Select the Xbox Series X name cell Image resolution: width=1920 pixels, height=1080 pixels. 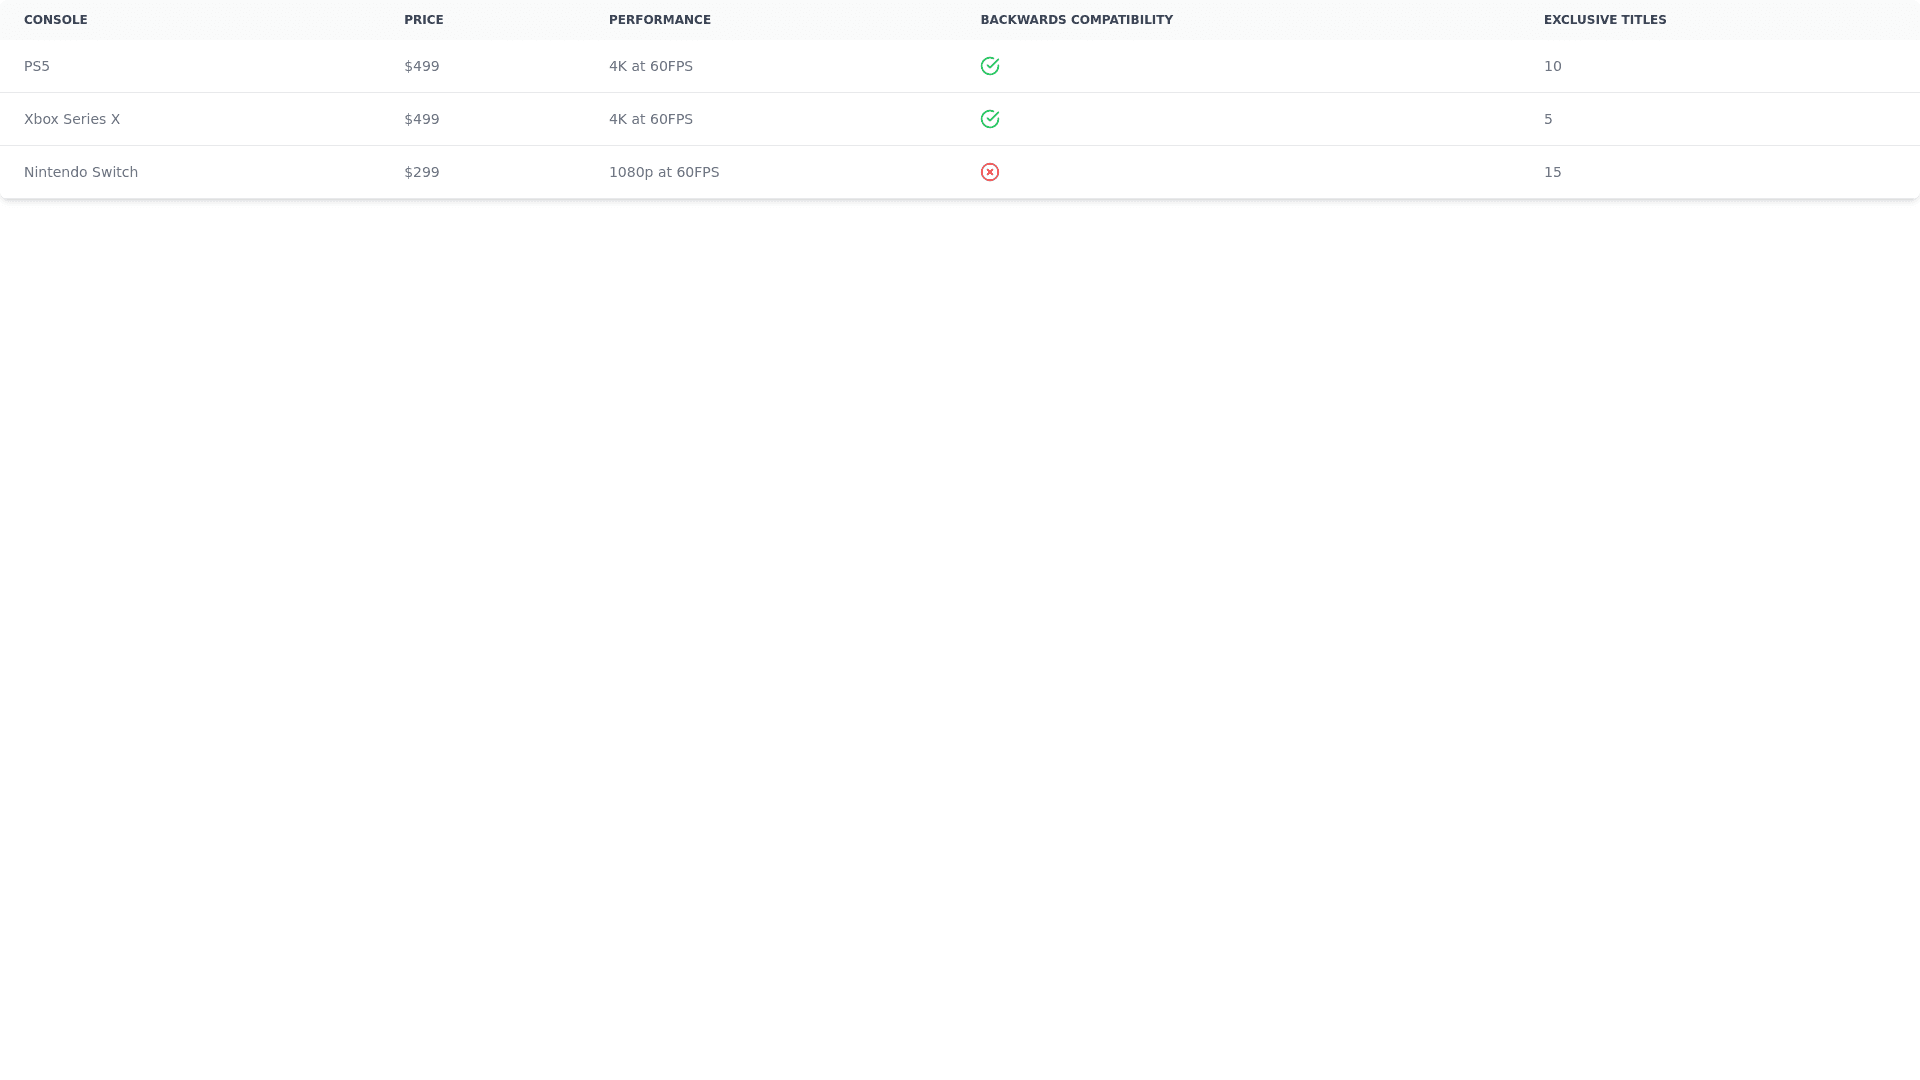[72, 119]
